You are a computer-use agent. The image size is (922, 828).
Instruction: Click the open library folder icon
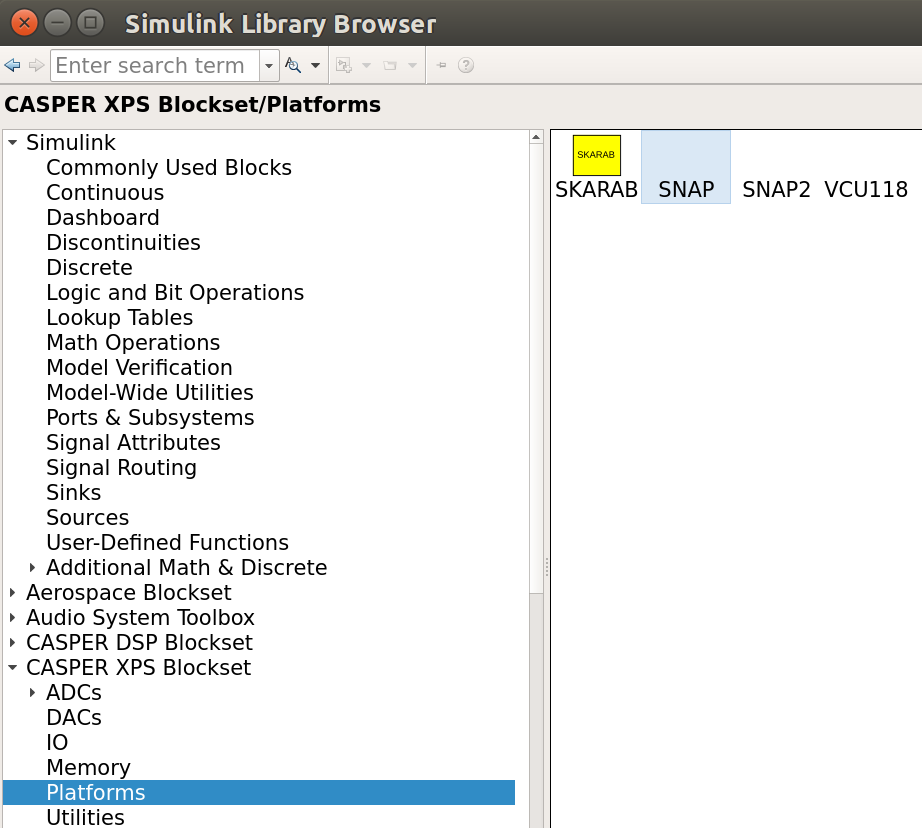pyautogui.click(x=390, y=65)
